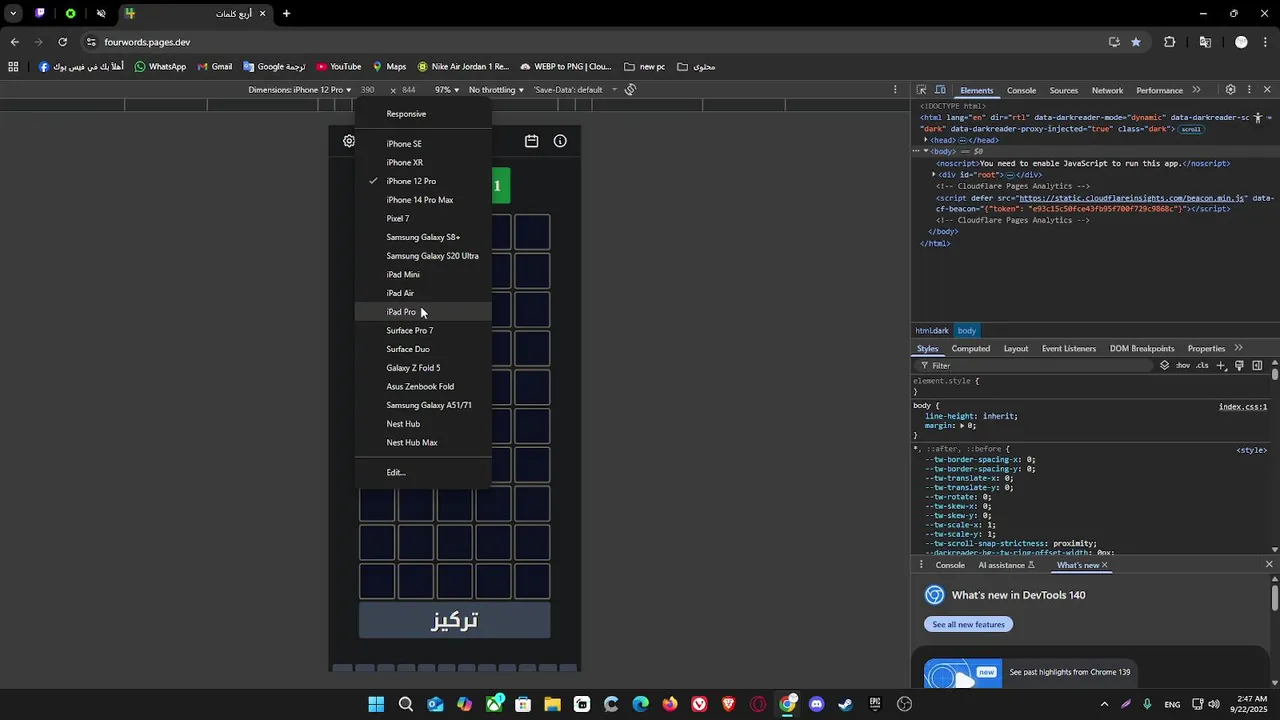Image resolution: width=1280 pixels, height=720 pixels.
Task: Open the Save-Data default dropdown
Action: (575, 90)
